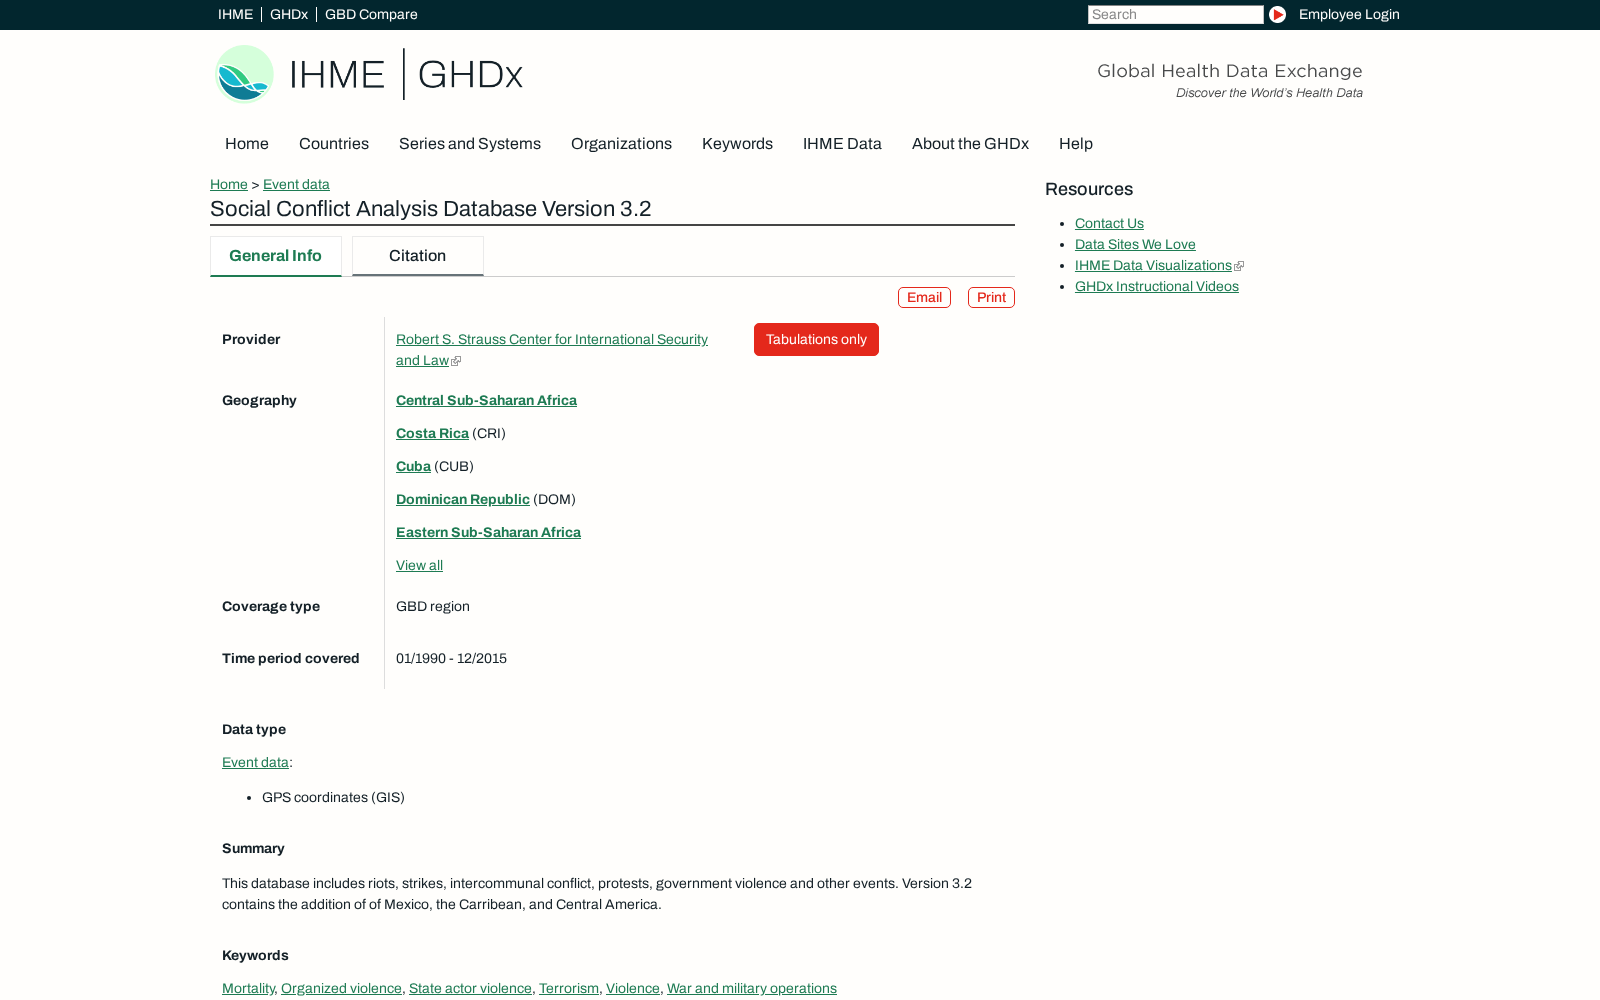Click the 'GBD region' coverage type value
Screen dimensions: 1600x1000
pos(433,607)
